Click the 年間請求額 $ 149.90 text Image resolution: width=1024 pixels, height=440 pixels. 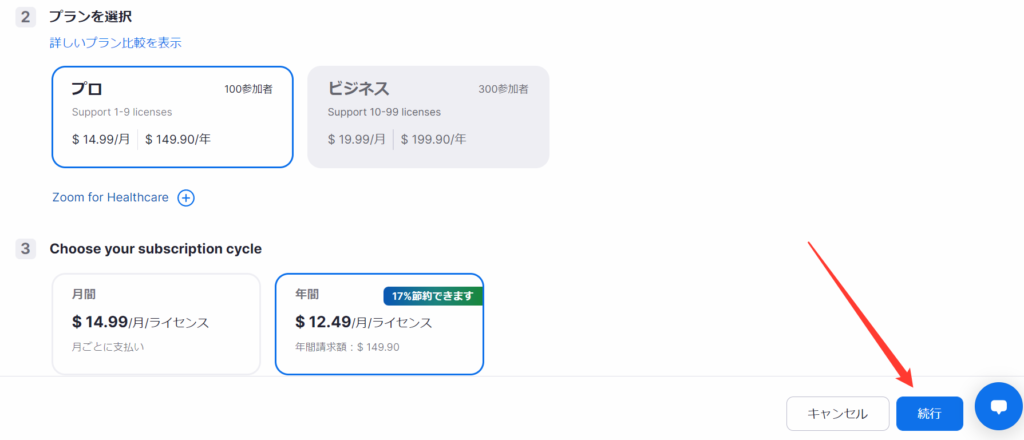tap(347, 347)
